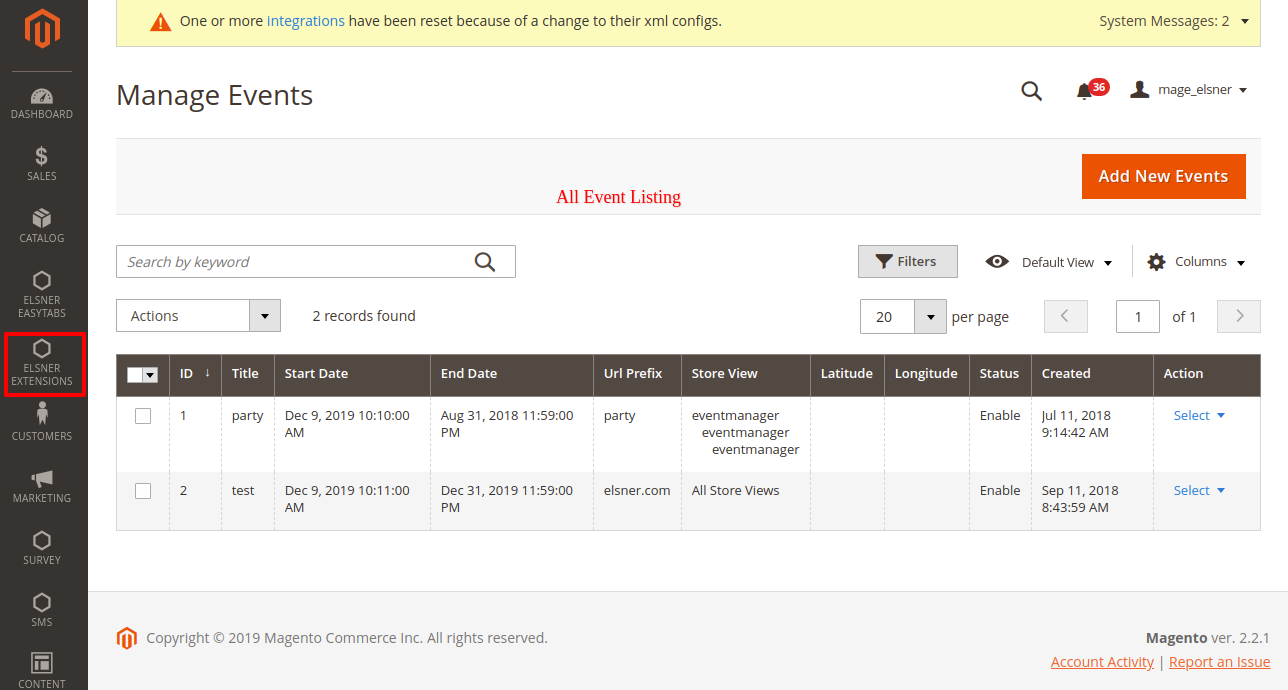Click the magnifier icon in page header
Viewport: 1288px width, 690px height.
click(x=1031, y=91)
